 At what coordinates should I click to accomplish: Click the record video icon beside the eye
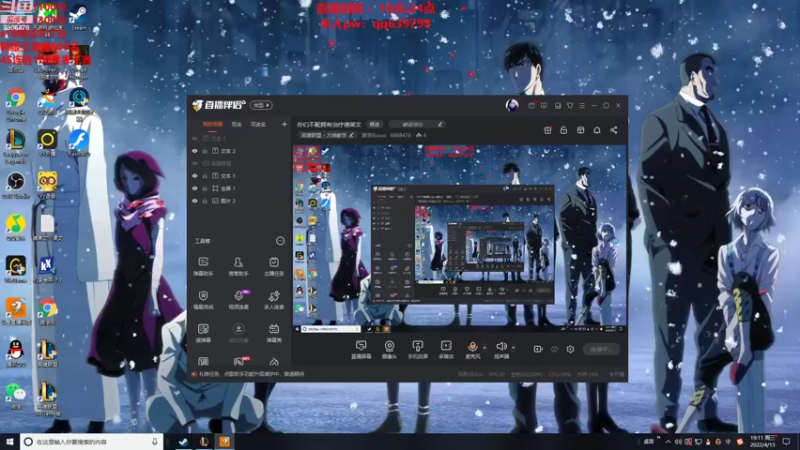pyautogui.click(x=538, y=349)
